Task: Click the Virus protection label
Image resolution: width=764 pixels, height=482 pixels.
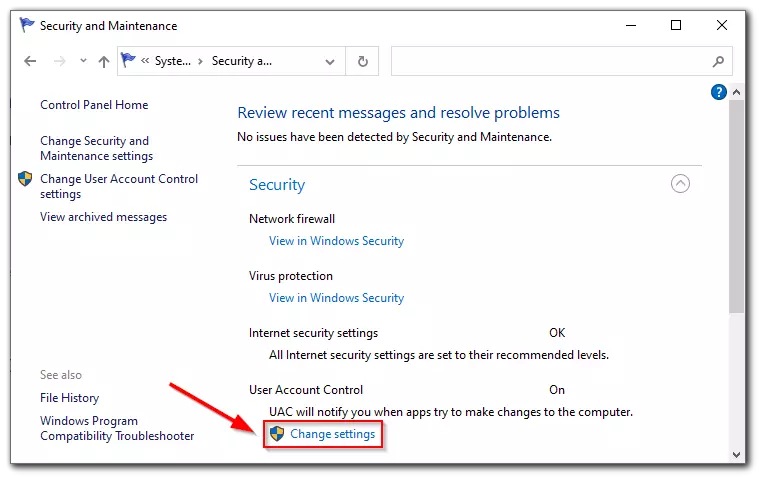Action: 291,276
